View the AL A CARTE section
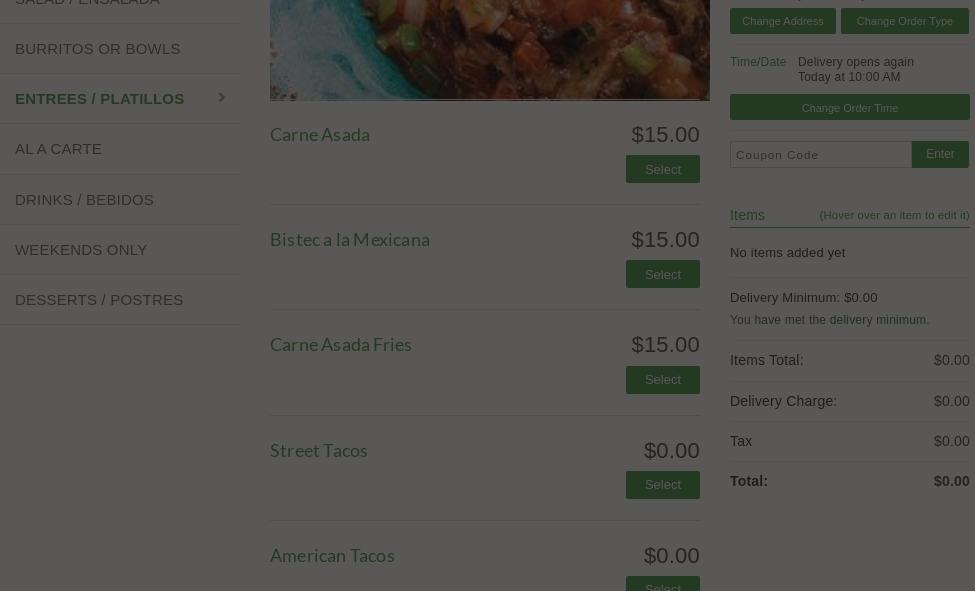 (58, 148)
